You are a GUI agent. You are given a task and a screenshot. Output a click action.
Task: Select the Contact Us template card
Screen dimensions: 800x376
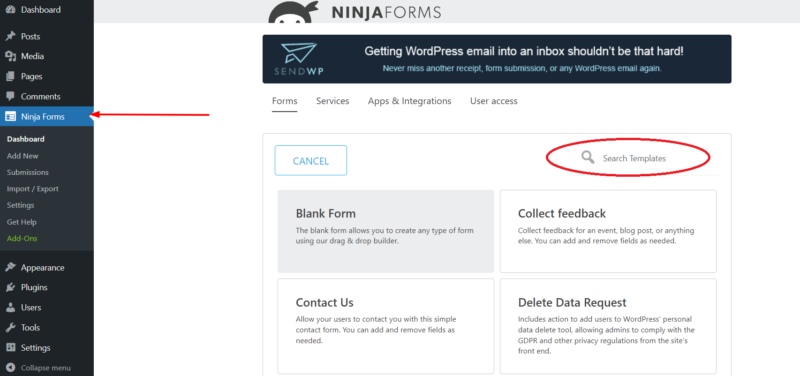click(x=386, y=326)
